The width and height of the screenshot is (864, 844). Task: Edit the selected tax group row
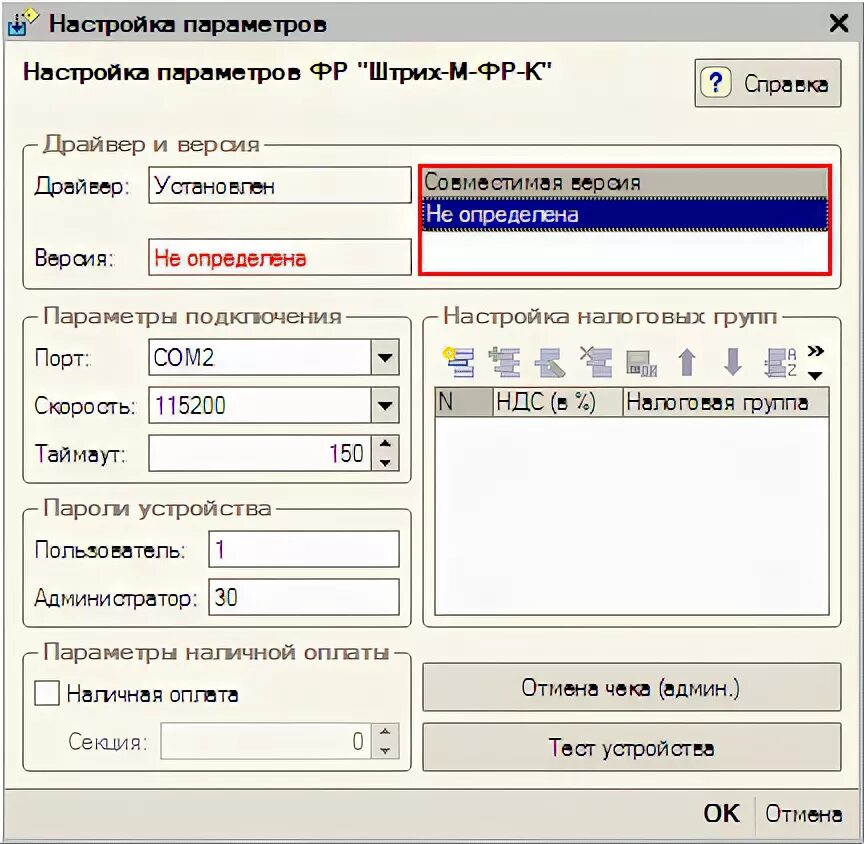550,362
